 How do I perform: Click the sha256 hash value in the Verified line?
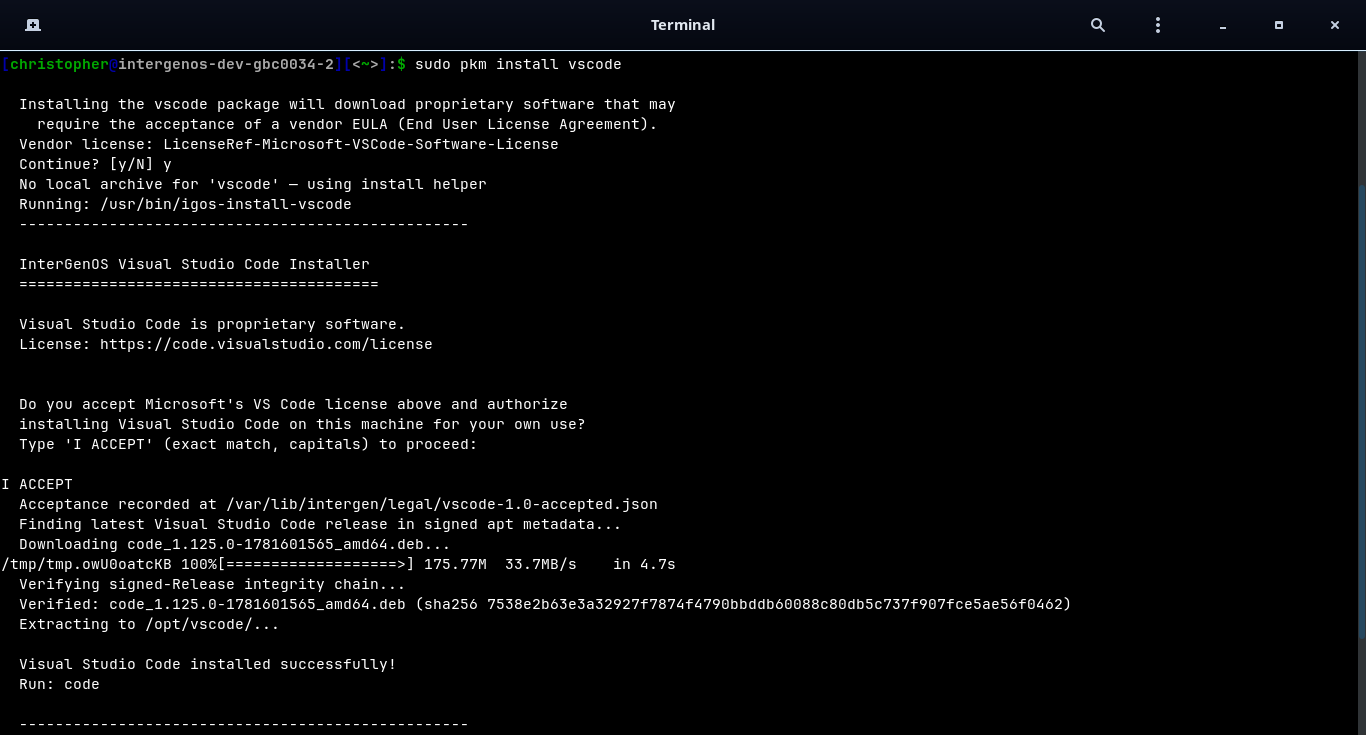point(774,604)
